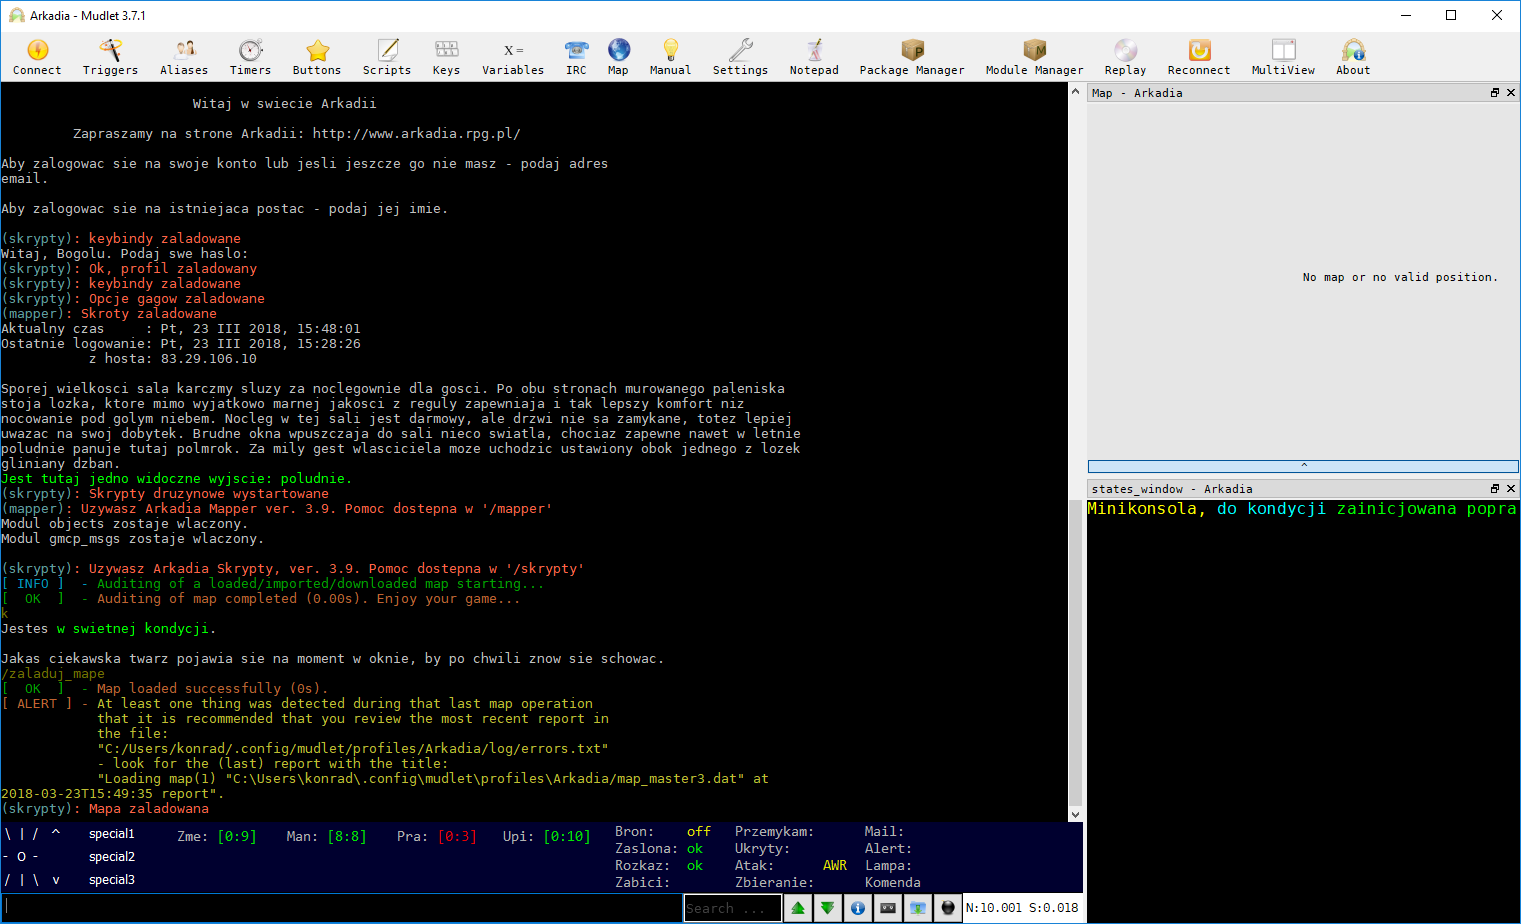Float the Map - Arkadia panel
Viewport: 1521px width, 924px height.
point(1495,93)
